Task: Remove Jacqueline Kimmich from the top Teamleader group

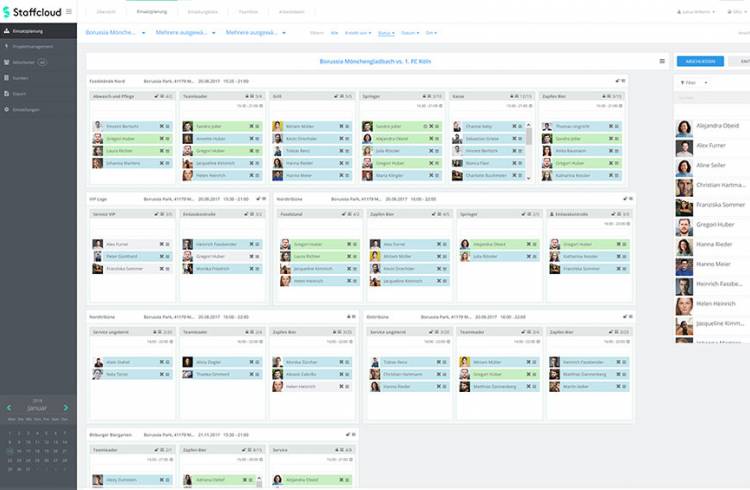Action: (x=251, y=163)
